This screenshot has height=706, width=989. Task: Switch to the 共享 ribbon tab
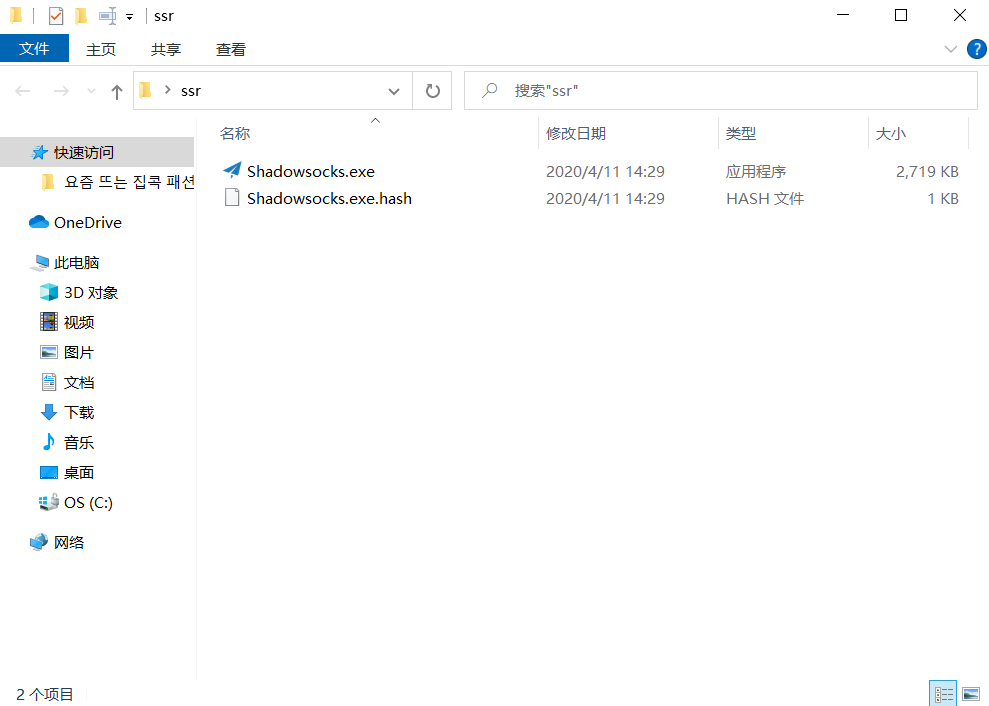coord(166,50)
